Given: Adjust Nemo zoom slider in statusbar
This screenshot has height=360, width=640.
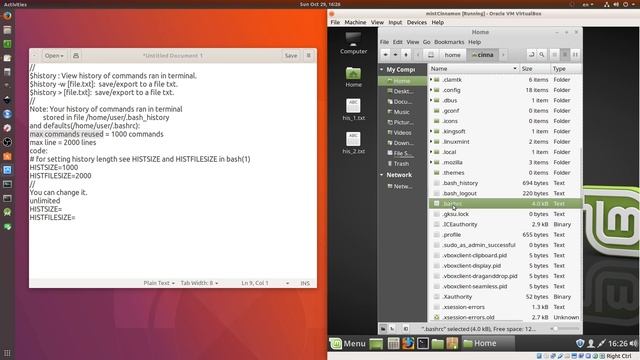Looking at the screenshot, I should (566, 329).
